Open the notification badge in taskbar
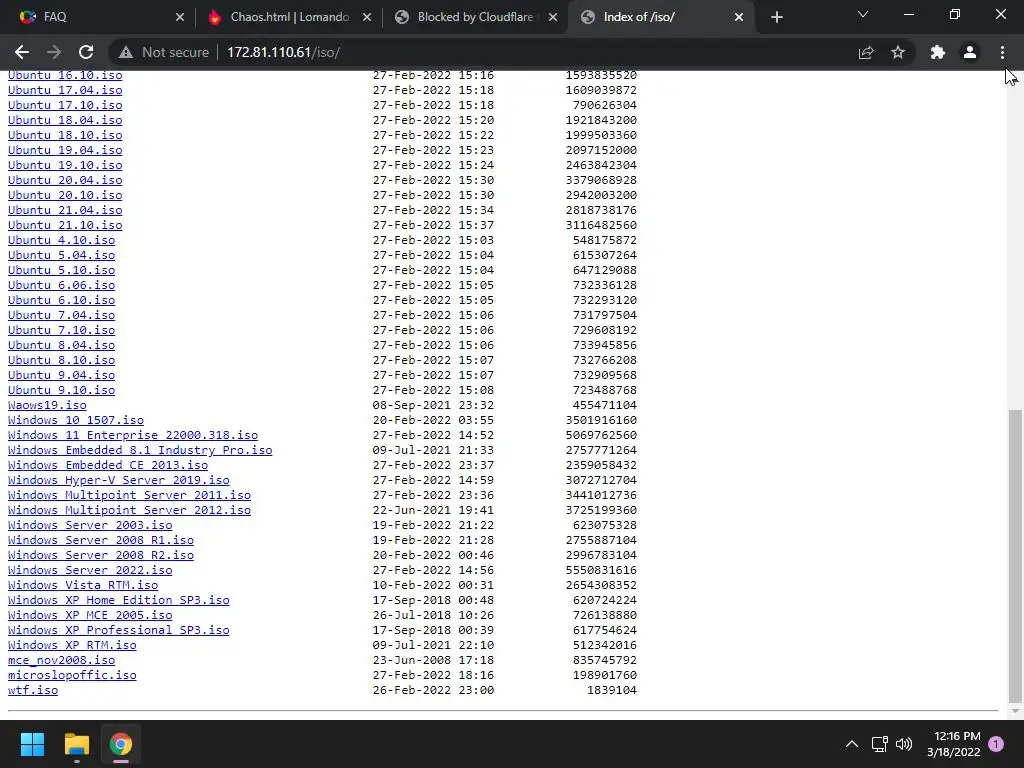1024x768 pixels. click(x=996, y=744)
